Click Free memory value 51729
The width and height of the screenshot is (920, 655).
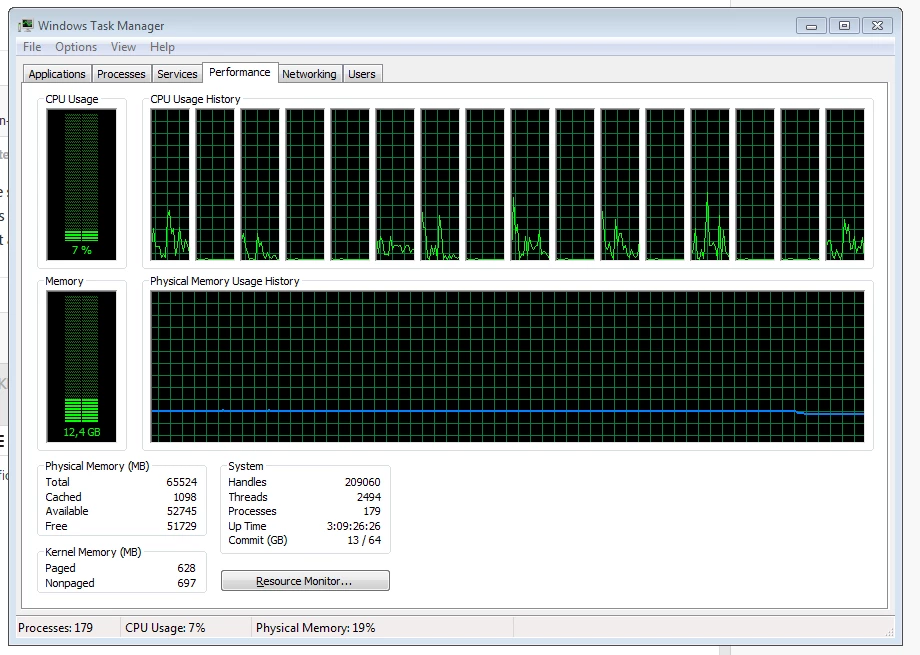(181, 526)
